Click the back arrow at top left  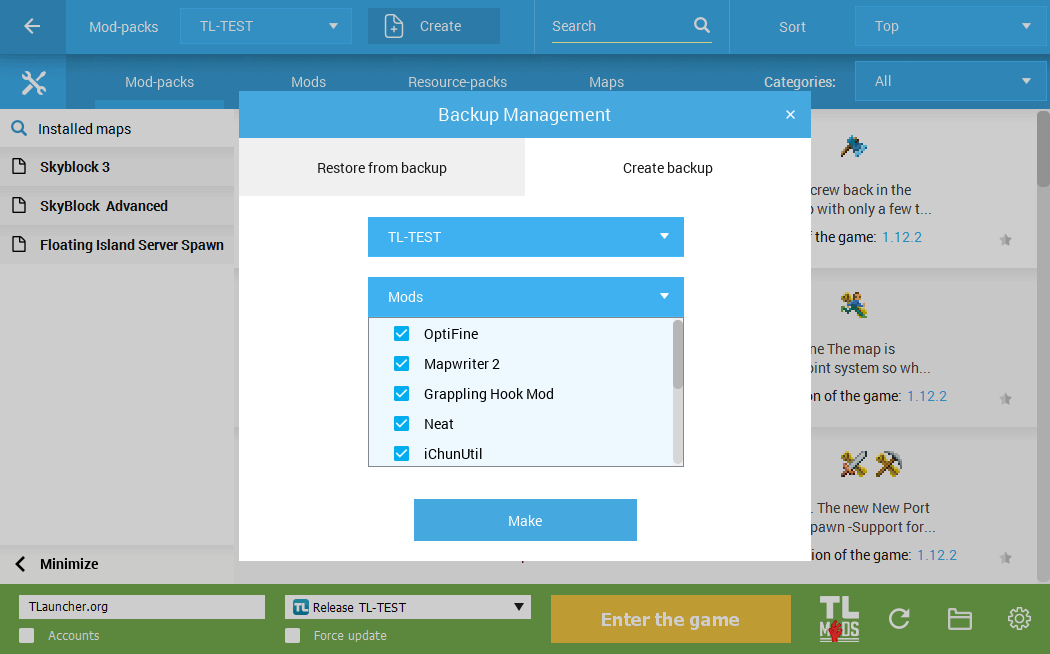[32, 26]
